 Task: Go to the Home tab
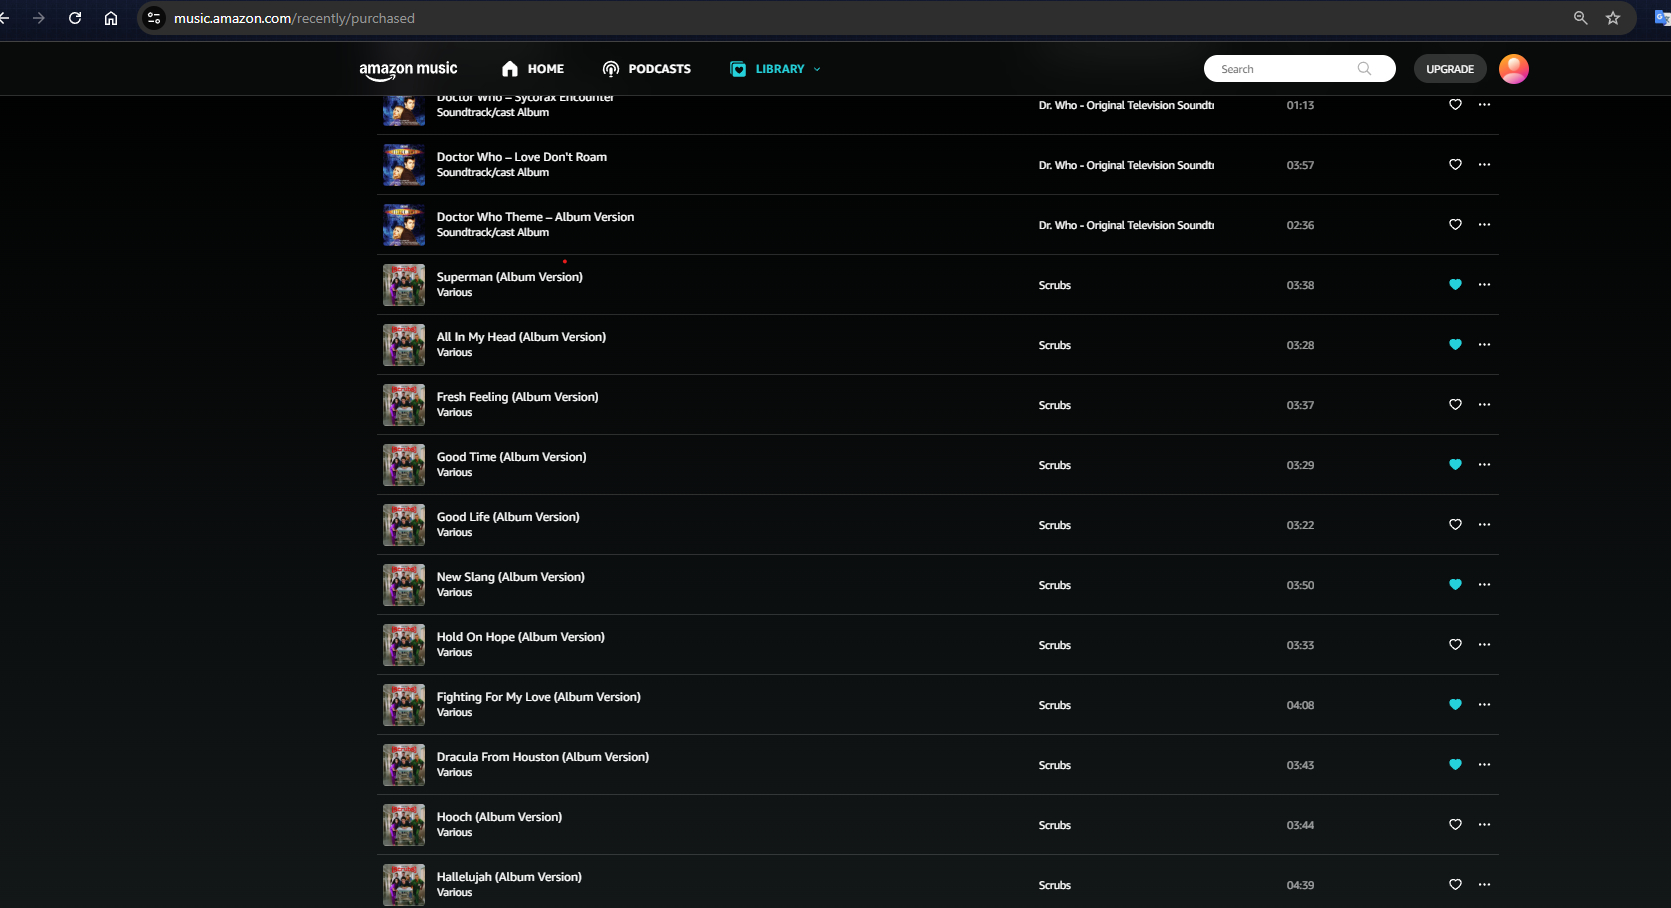tap(533, 69)
